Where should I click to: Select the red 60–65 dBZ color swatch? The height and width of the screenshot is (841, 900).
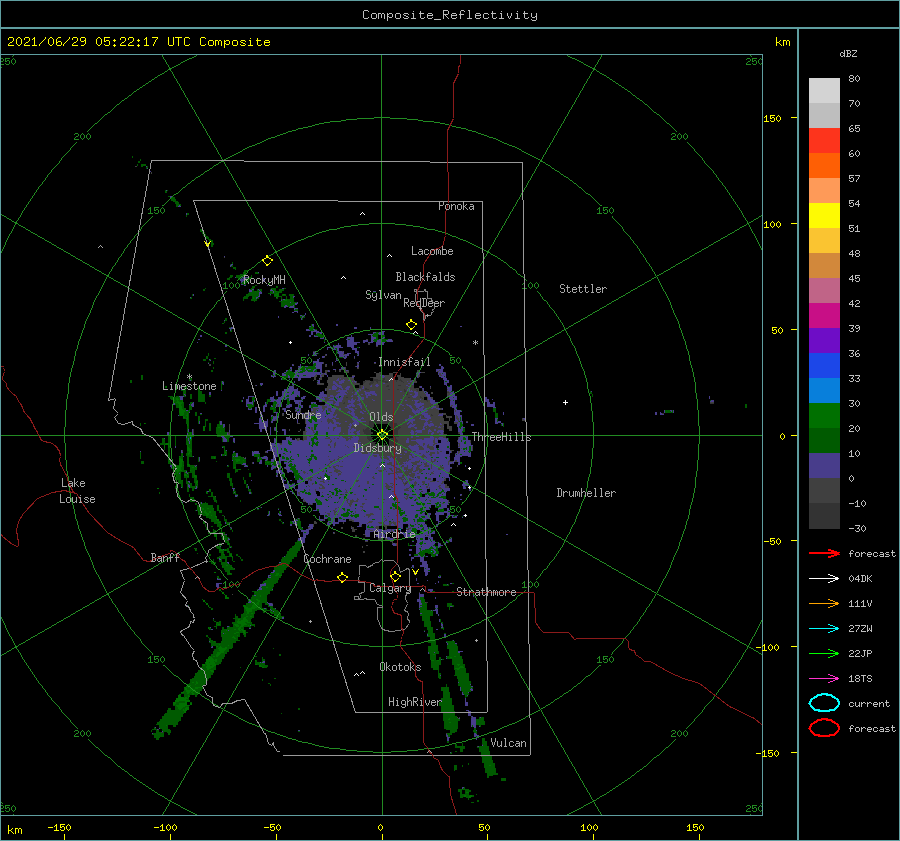point(824,141)
